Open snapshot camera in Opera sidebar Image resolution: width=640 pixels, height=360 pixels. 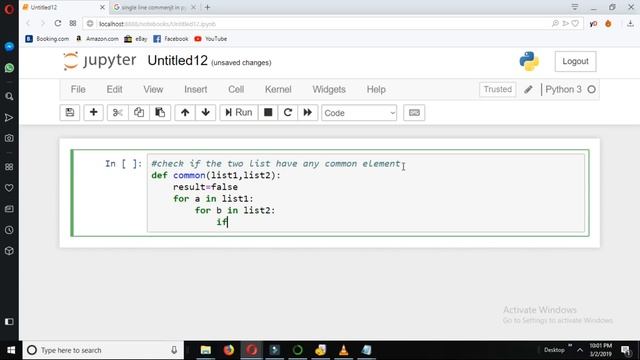pos(9,138)
